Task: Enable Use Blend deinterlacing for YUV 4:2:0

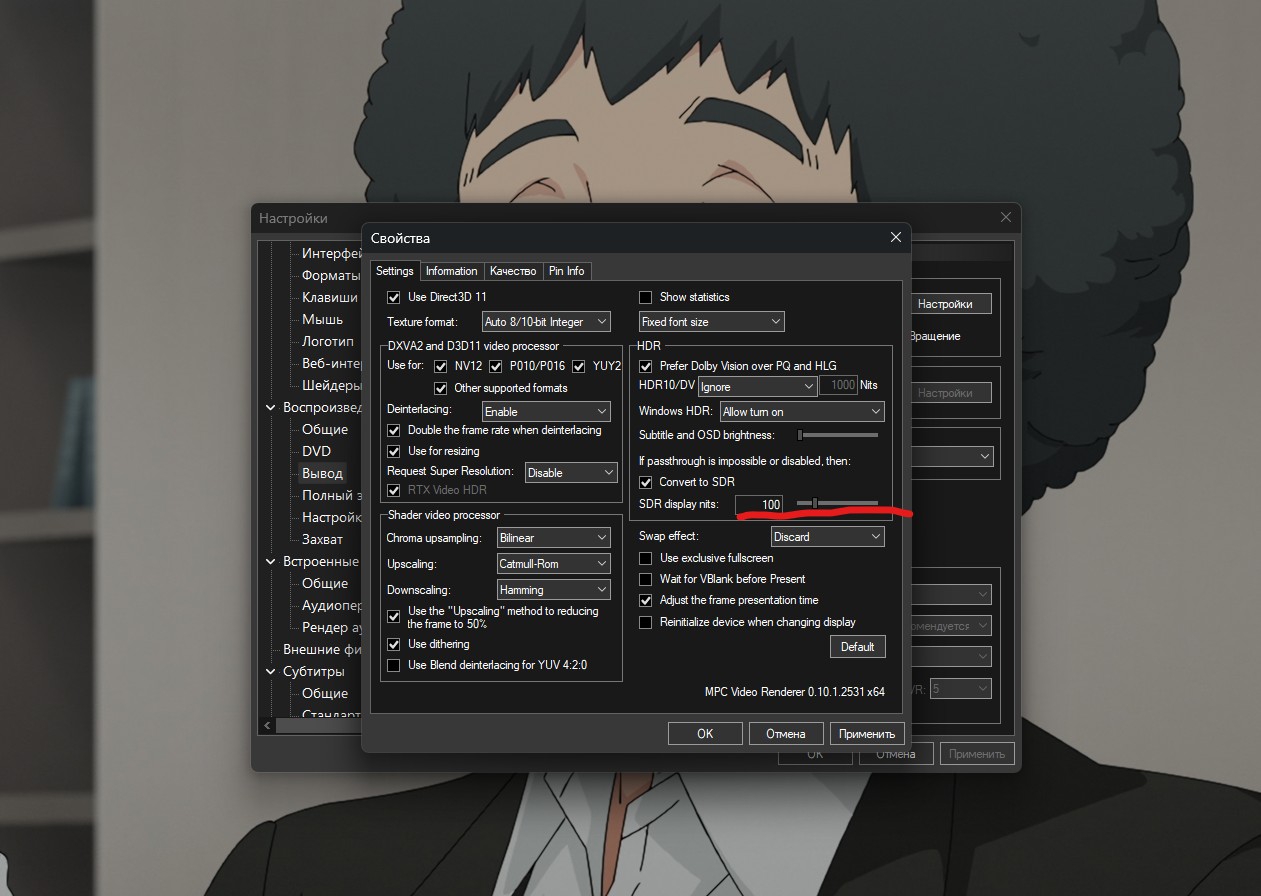Action: click(393, 665)
